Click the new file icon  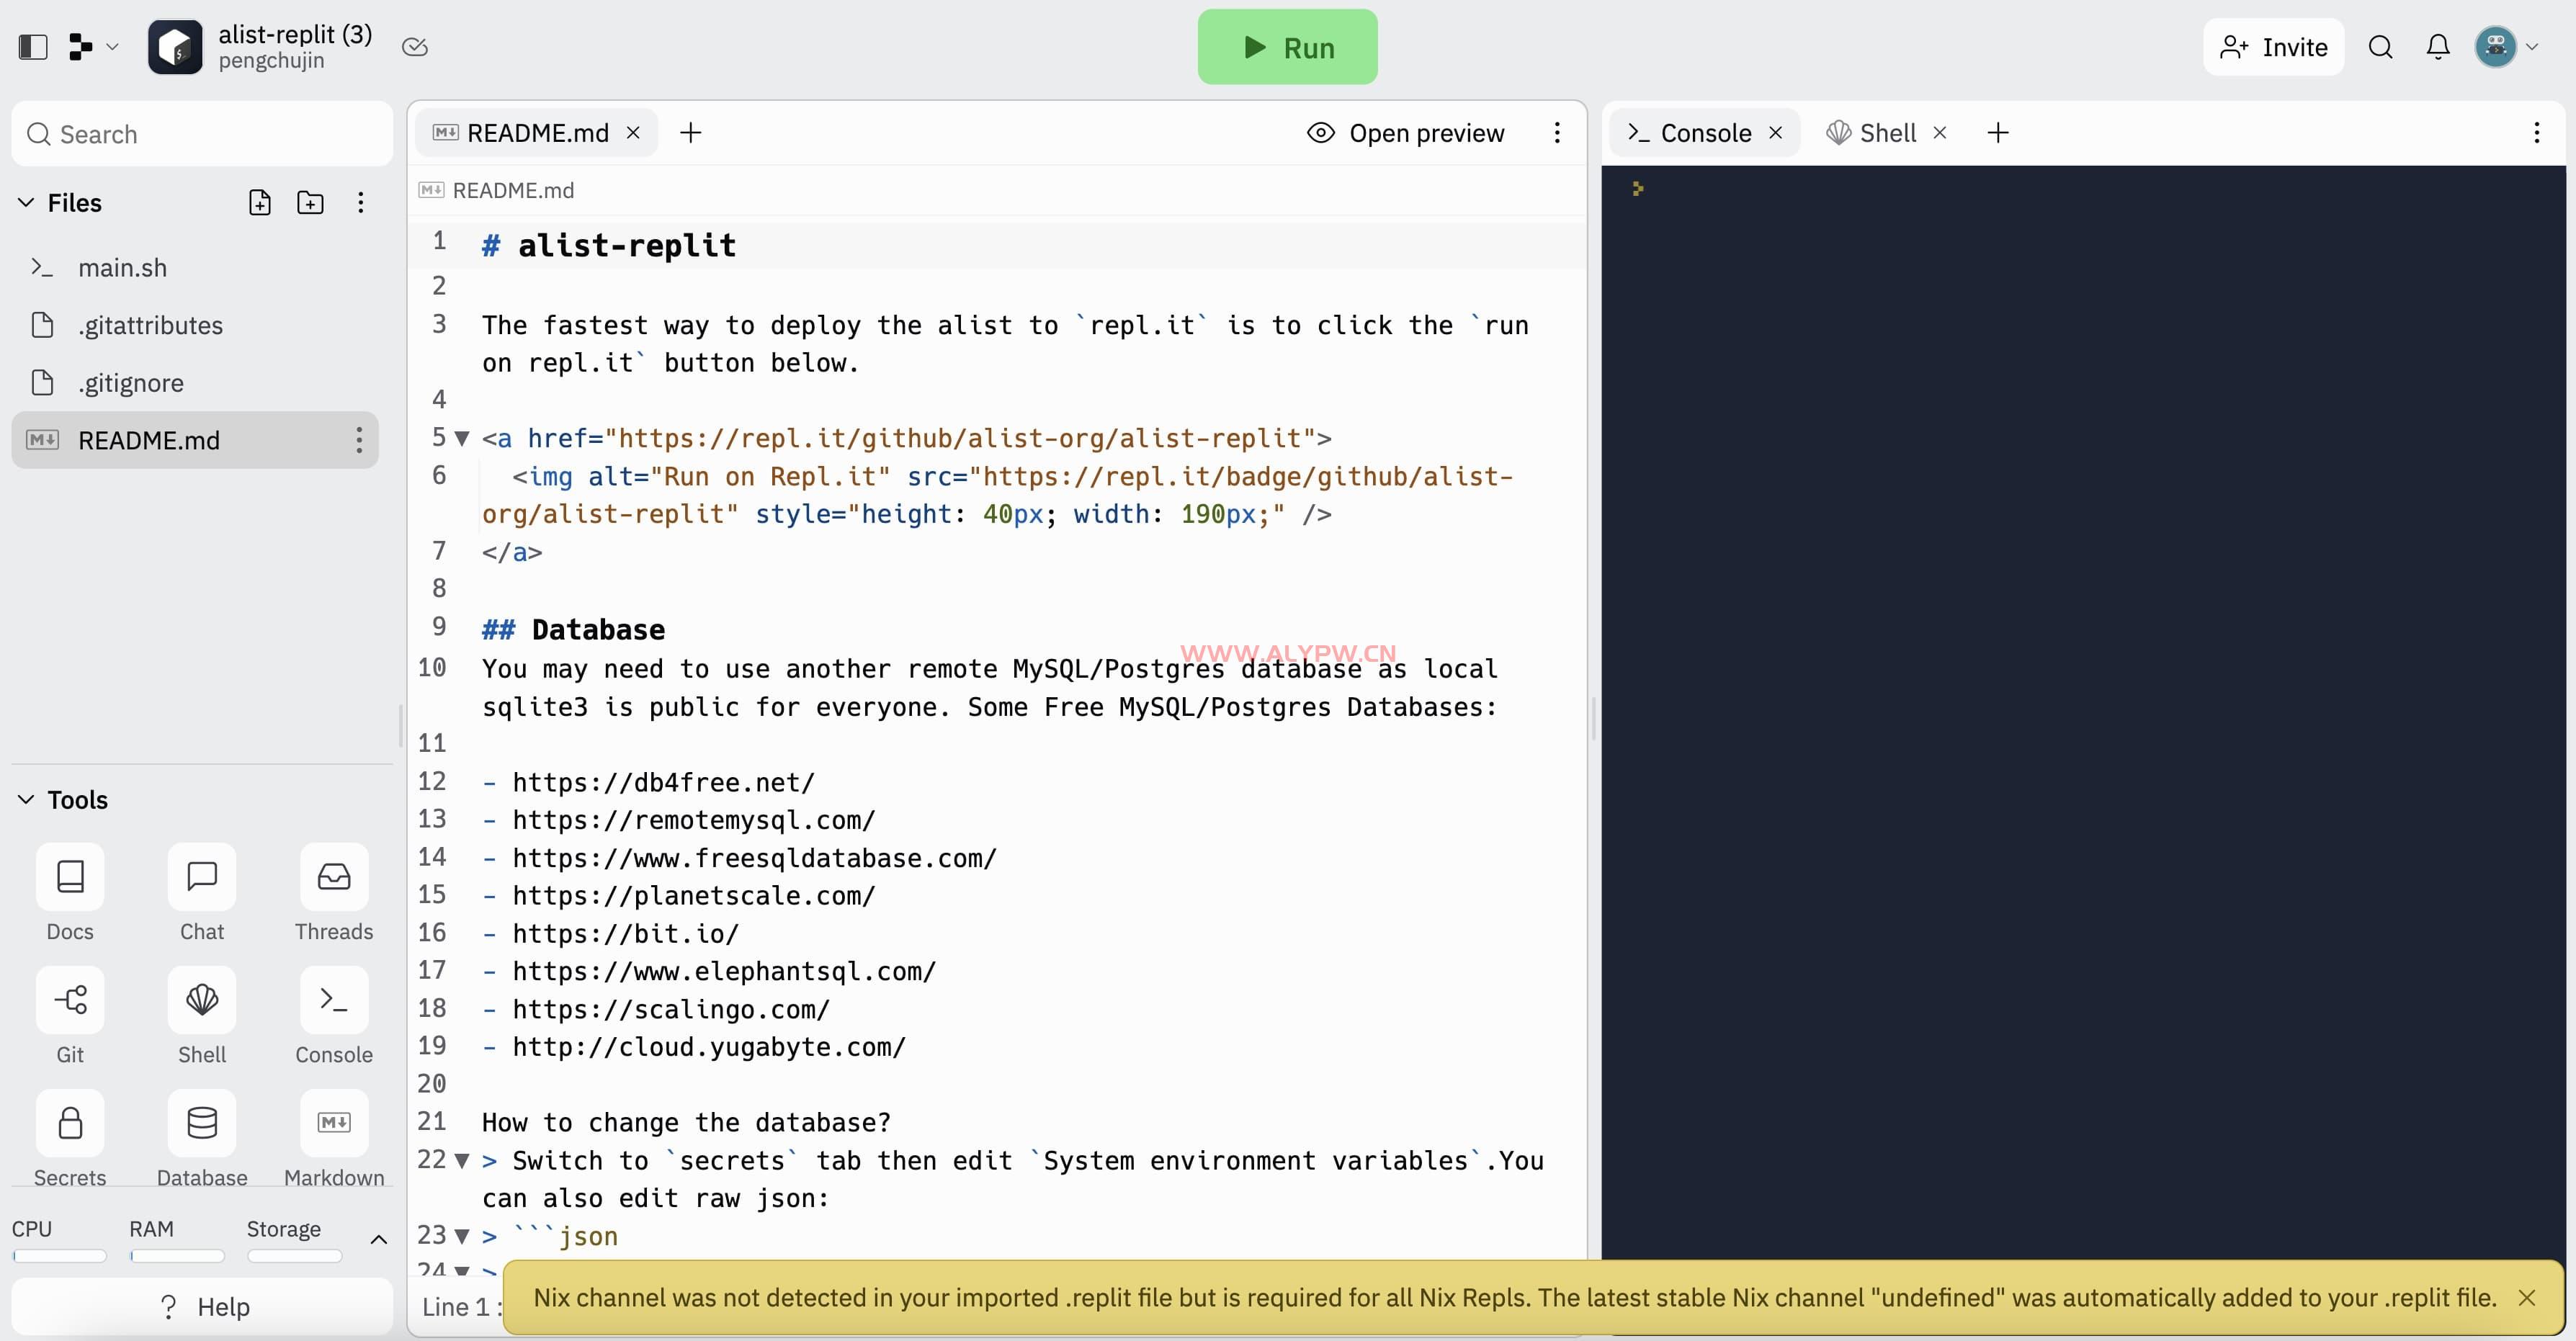click(x=260, y=203)
